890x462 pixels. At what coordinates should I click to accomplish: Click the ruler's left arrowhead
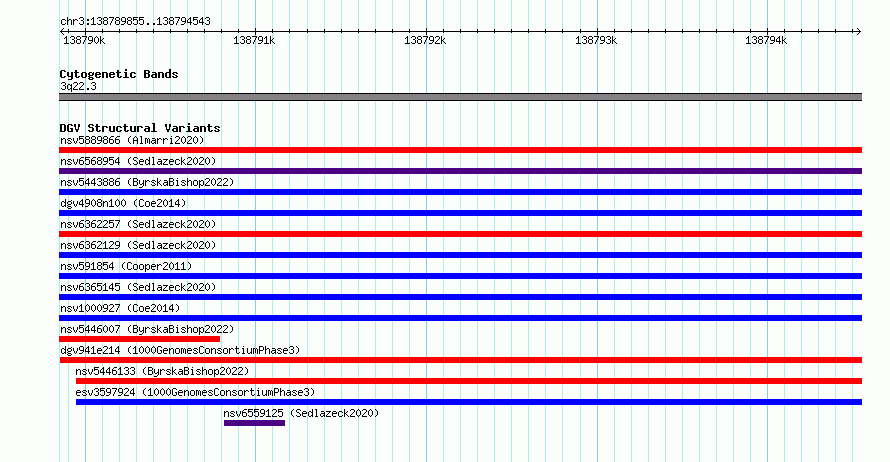pyautogui.click(x=62, y=31)
